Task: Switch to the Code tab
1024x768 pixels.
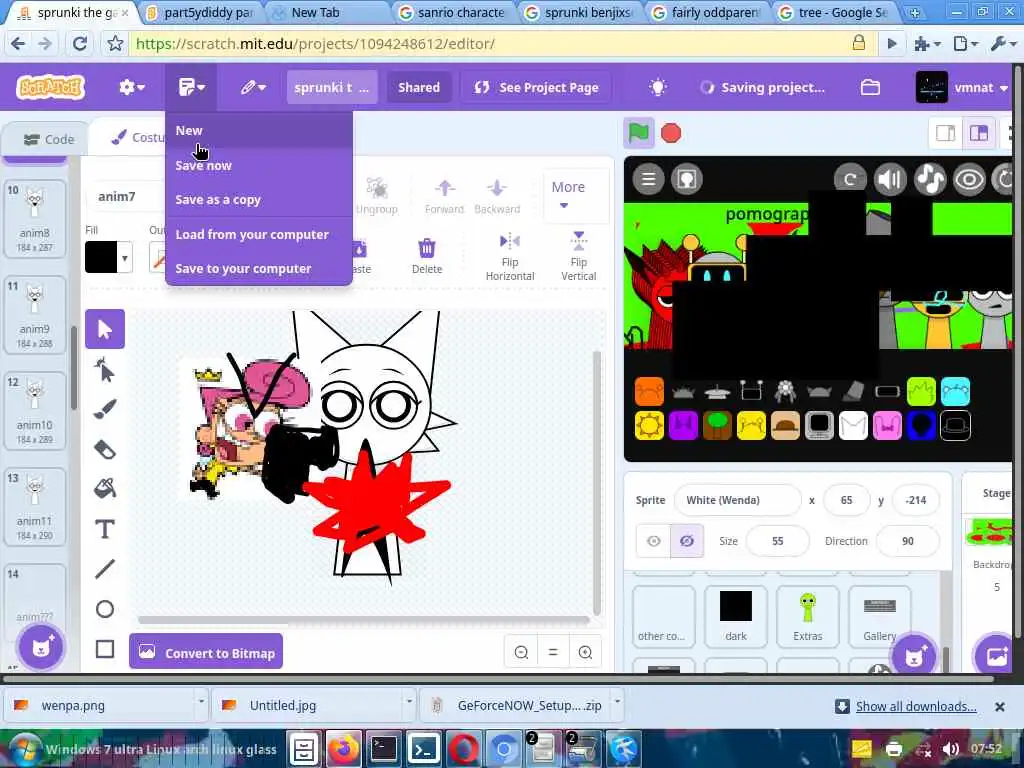Action: click(x=48, y=139)
